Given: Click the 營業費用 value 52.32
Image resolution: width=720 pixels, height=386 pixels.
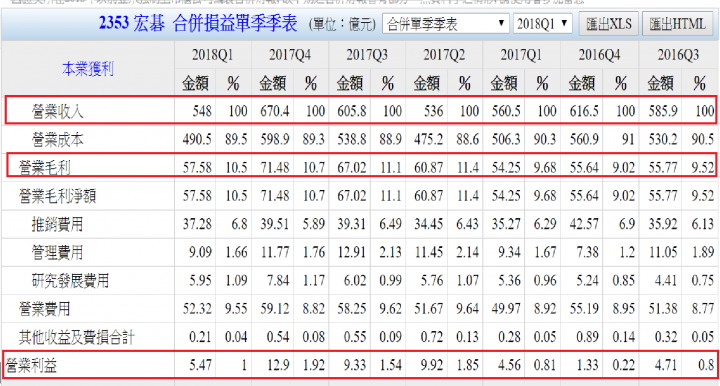Looking at the screenshot, I should pyautogui.click(x=197, y=309).
